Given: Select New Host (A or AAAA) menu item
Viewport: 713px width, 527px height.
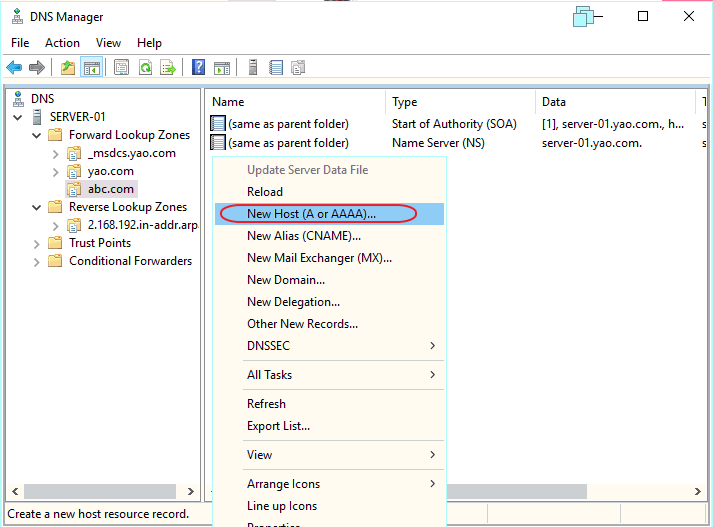Looking at the screenshot, I should [311, 214].
